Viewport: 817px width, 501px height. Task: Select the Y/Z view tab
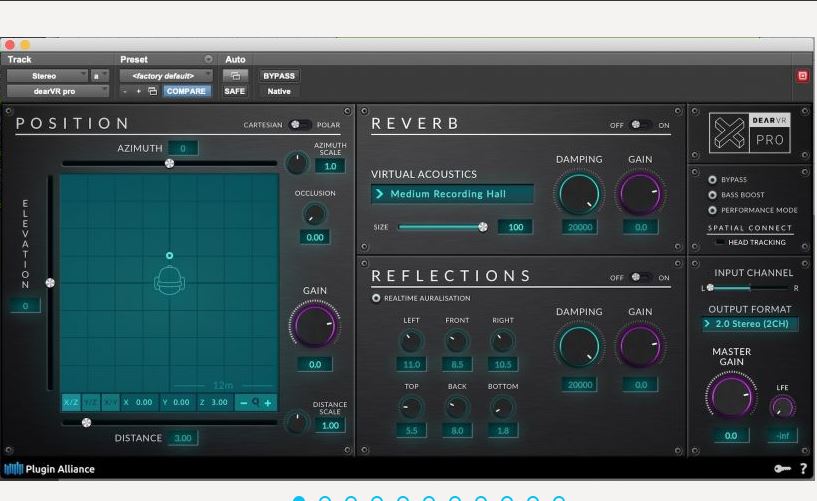coord(91,403)
